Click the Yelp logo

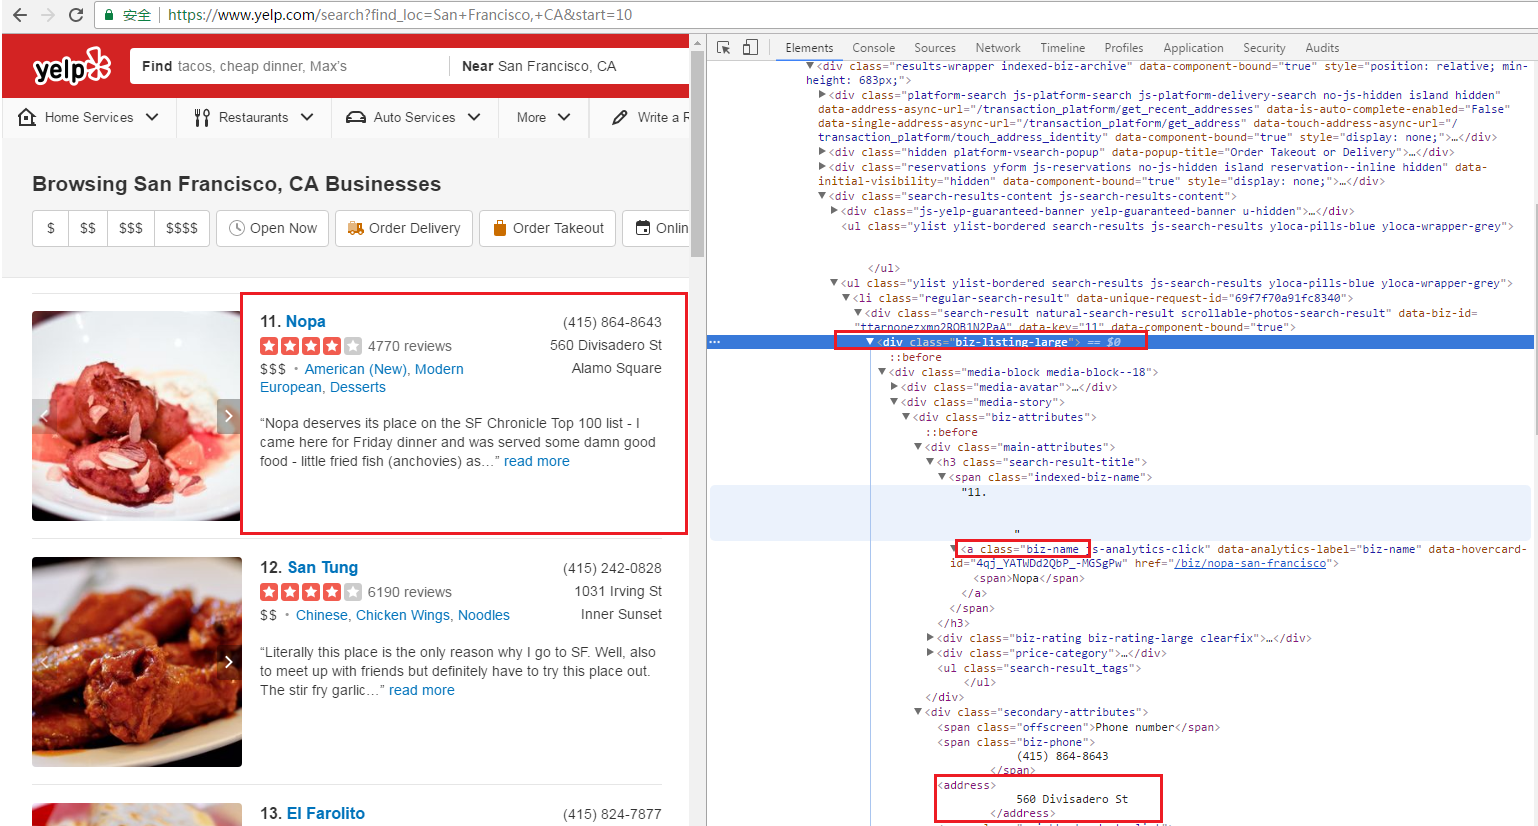pos(71,67)
